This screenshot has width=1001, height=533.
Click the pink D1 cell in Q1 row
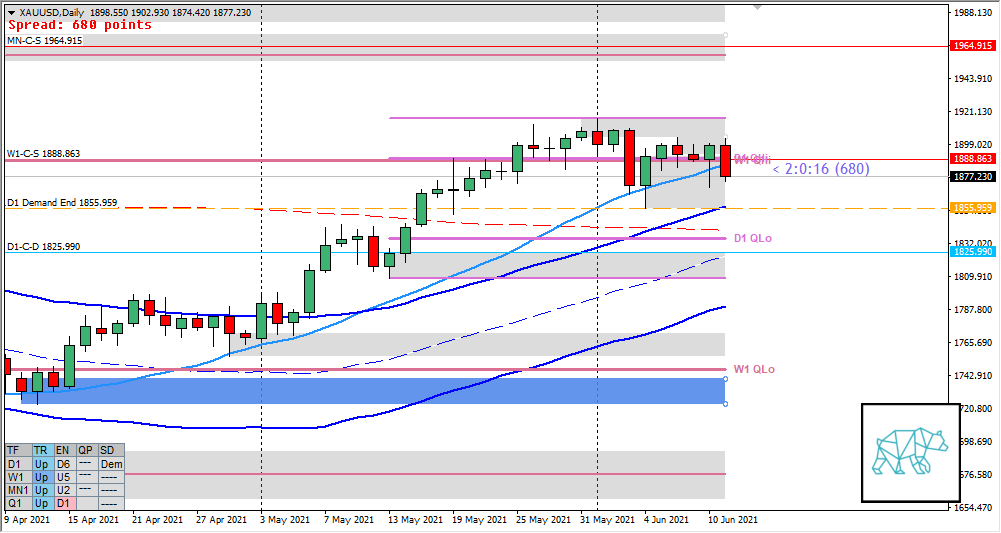tap(65, 504)
